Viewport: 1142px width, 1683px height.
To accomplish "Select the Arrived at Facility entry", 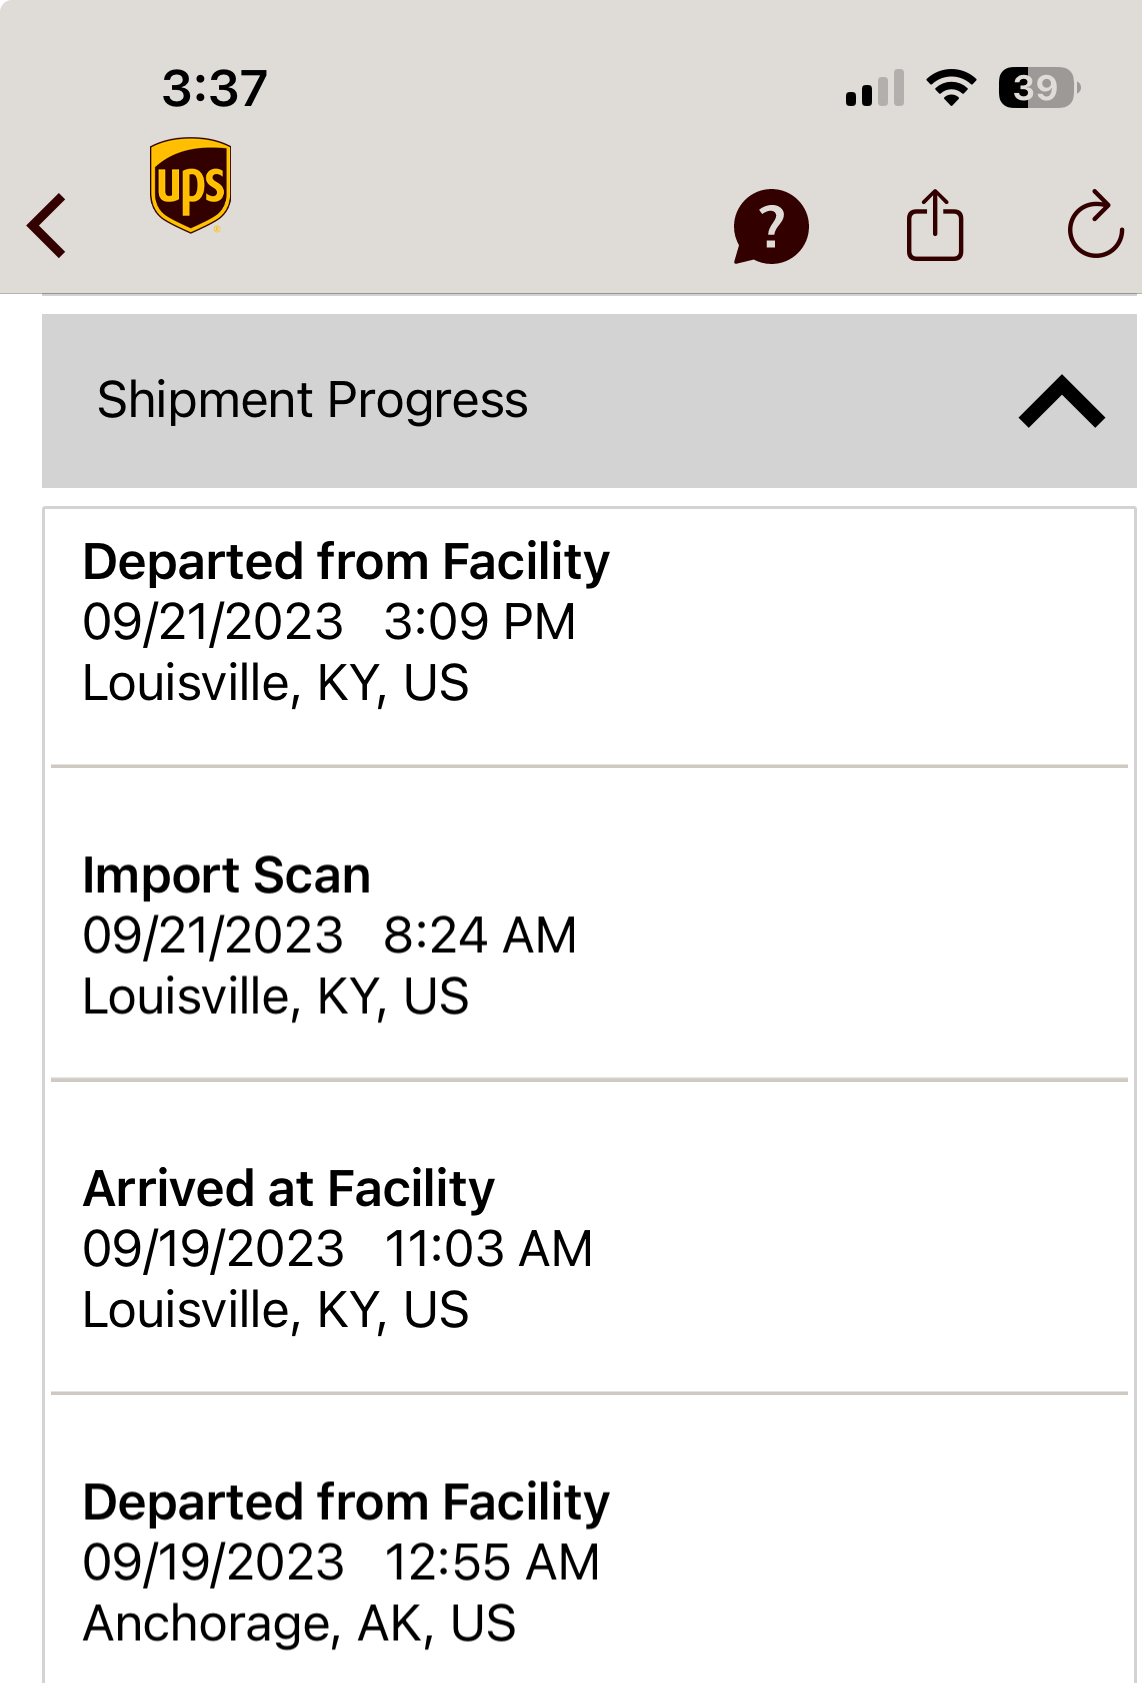I will point(289,1188).
